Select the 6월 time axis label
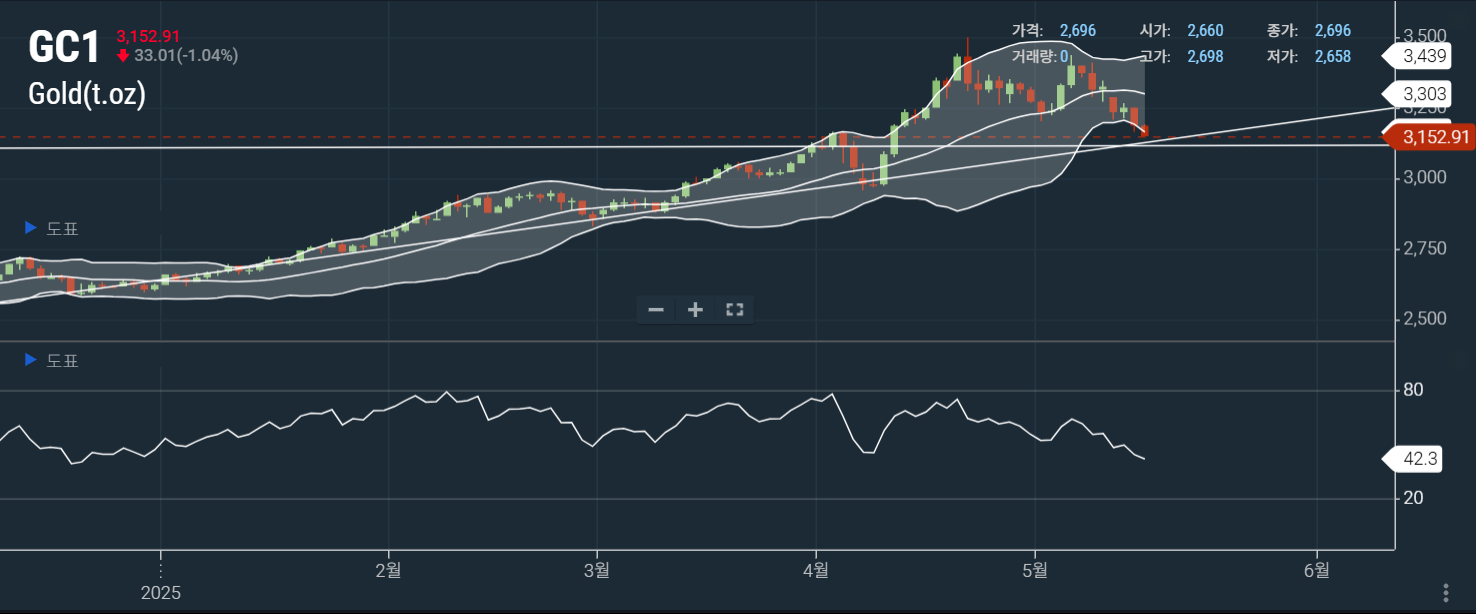This screenshot has width=1476, height=614. point(1317,570)
